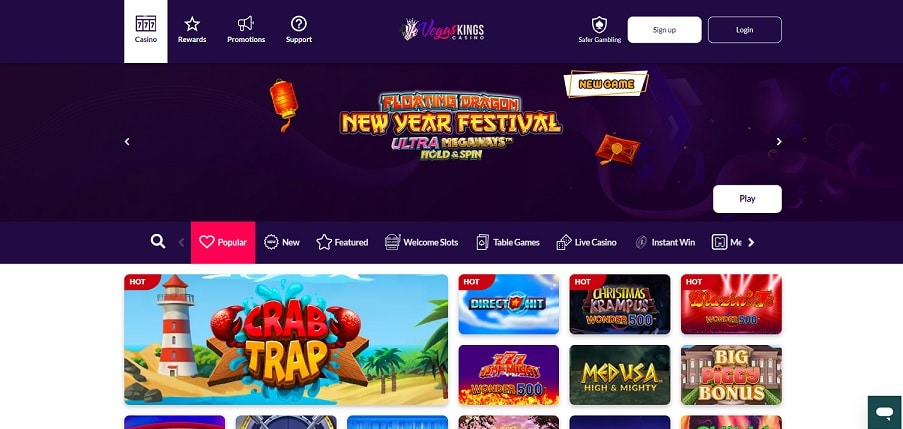Open Medusa High & Mighty game
The width and height of the screenshot is (903, 429).
tap(620, 375)
